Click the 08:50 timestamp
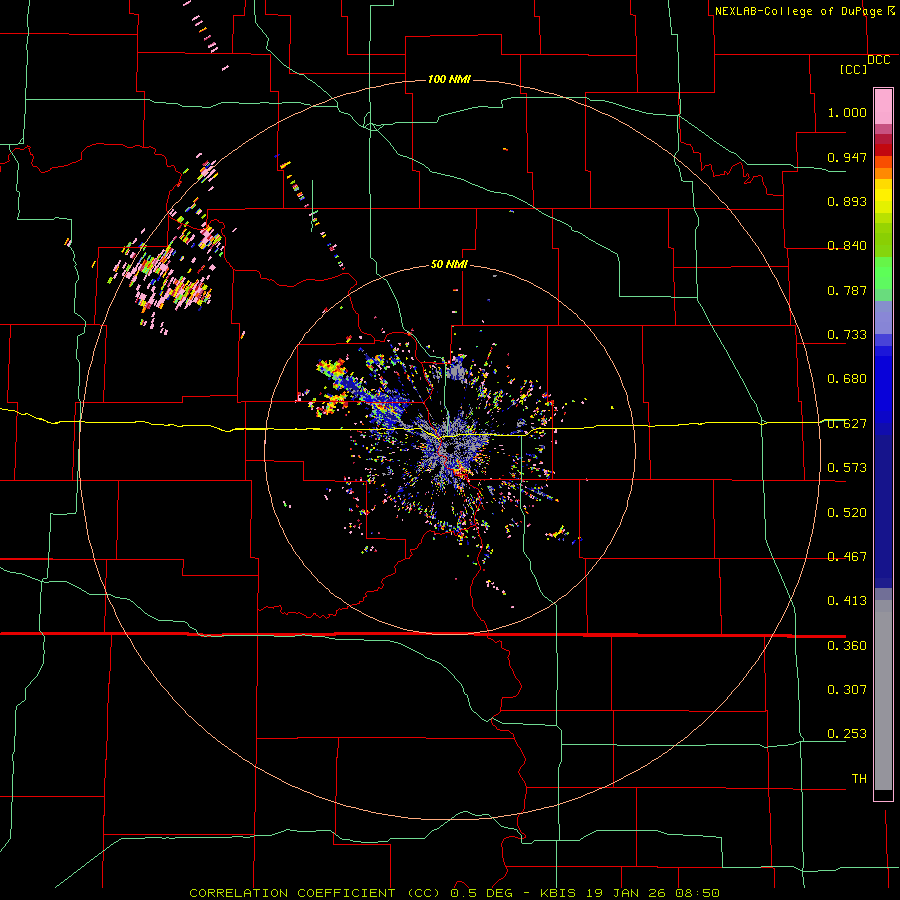900x900 pixels. [696, 893]
